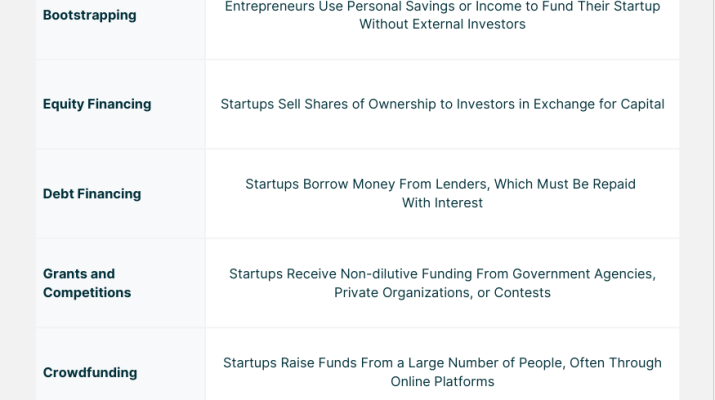Click the word 'Capital' in the Equity description
Screen dimensions: 715x400
point(640,104)
